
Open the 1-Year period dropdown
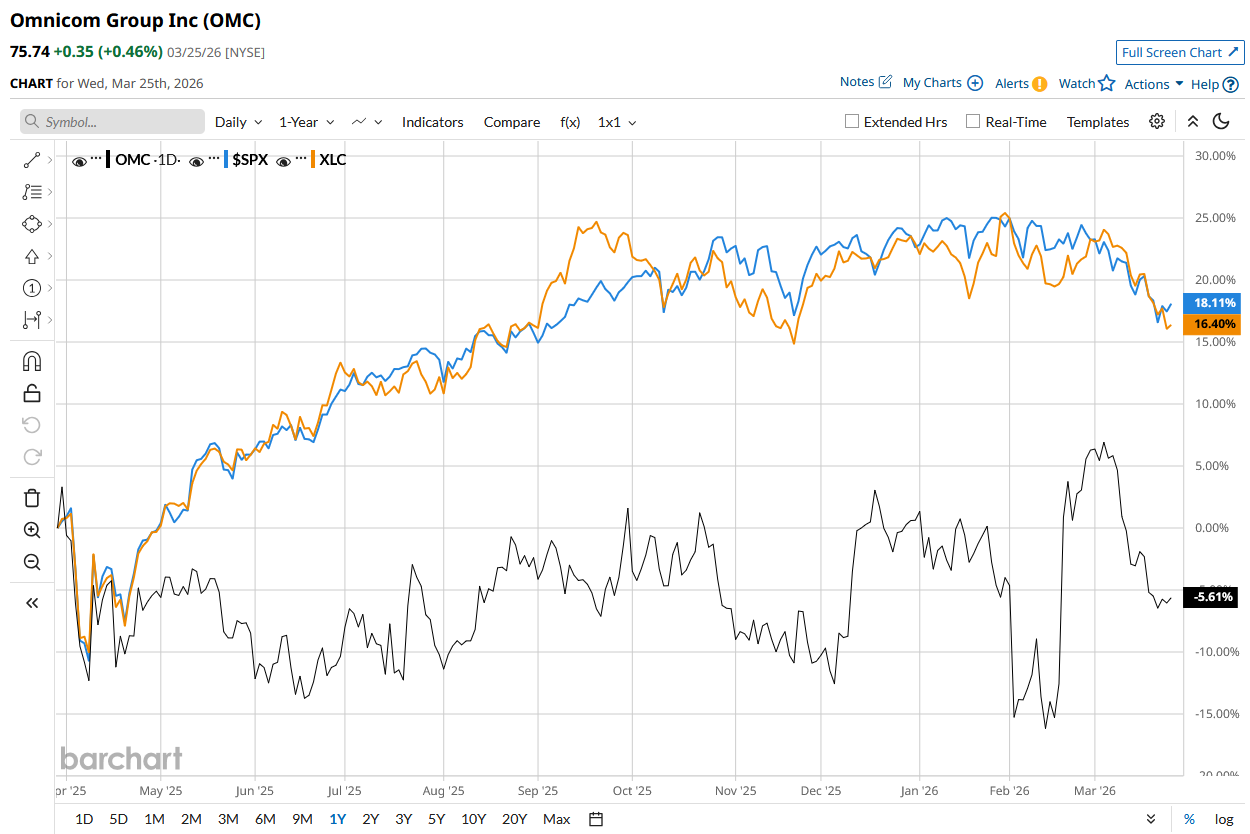(x=307, y=122)
